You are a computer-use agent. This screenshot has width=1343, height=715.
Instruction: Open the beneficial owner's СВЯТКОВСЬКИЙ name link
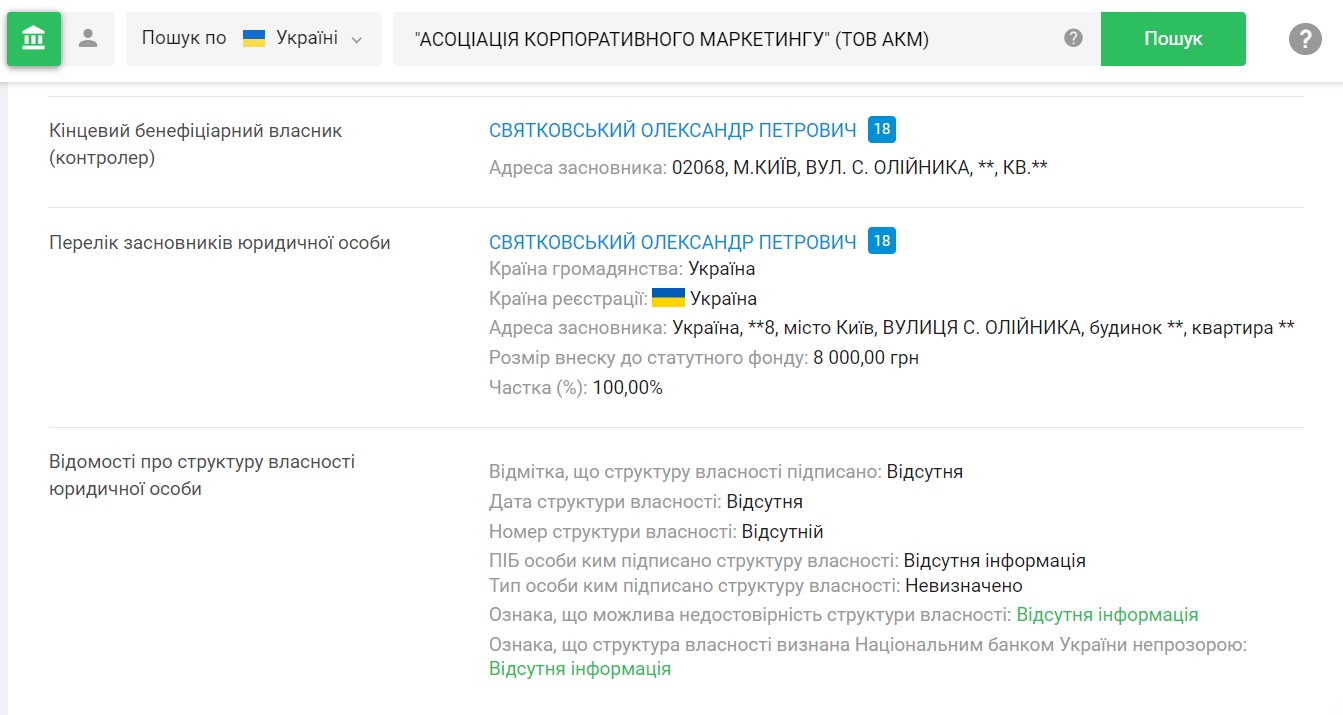672,130
